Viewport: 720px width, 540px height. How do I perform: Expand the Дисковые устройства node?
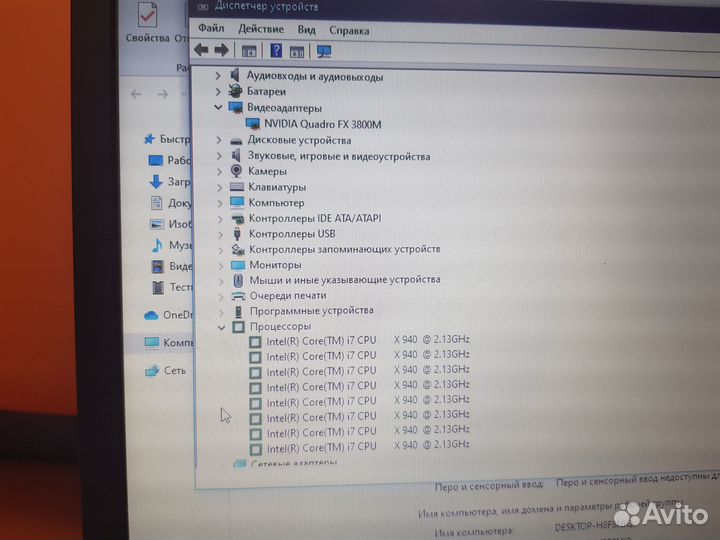[x=219, y=140]
